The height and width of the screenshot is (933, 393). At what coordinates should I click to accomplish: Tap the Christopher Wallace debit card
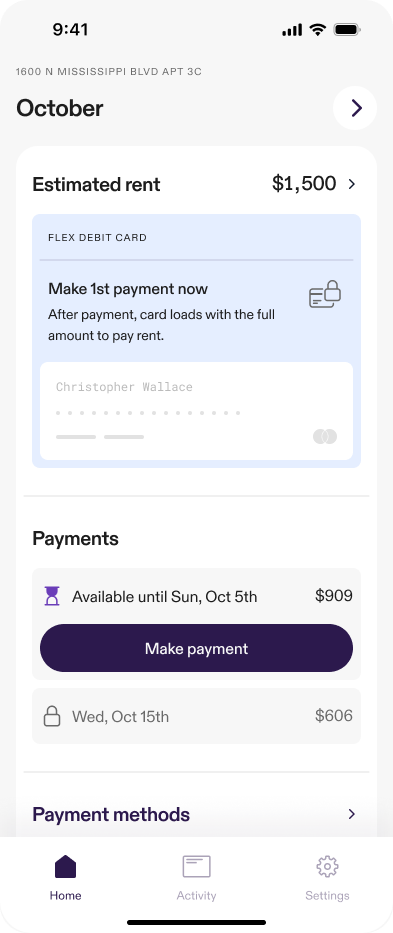point(196,411)
